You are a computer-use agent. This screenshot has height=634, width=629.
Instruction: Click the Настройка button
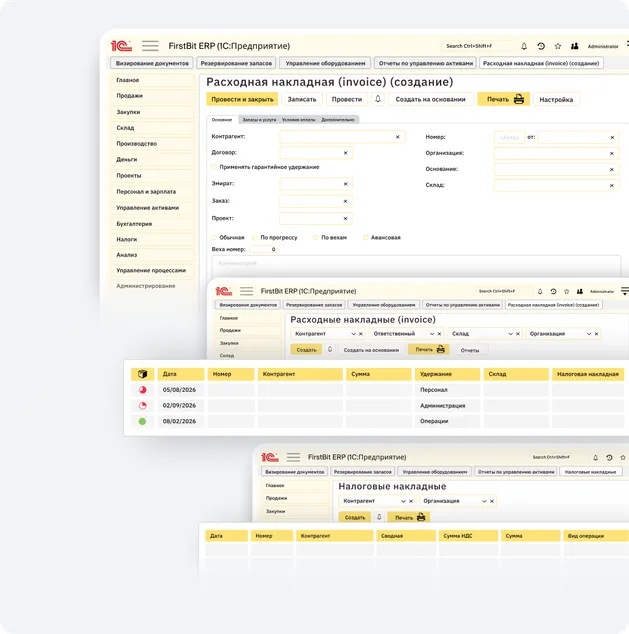pos(556,99)
